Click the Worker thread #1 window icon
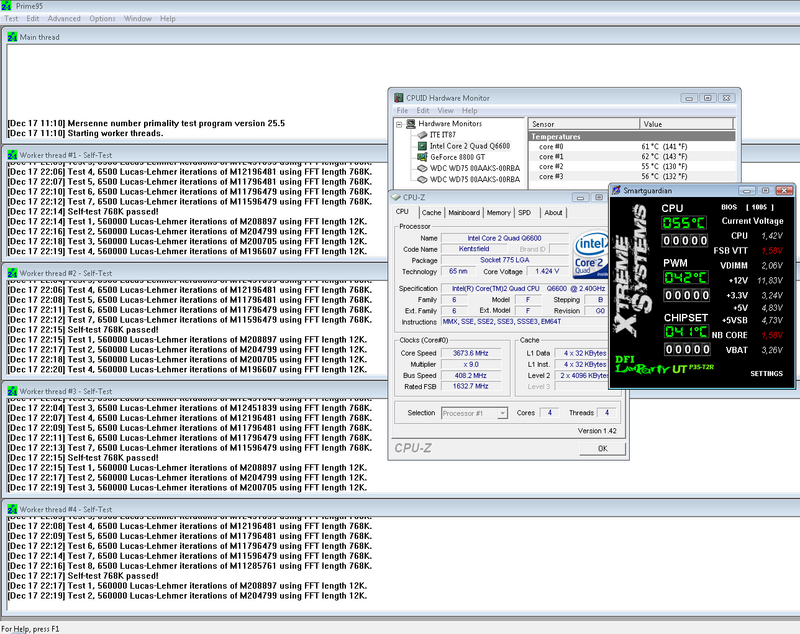Screen dimensions: 800x634 [12, 155]
